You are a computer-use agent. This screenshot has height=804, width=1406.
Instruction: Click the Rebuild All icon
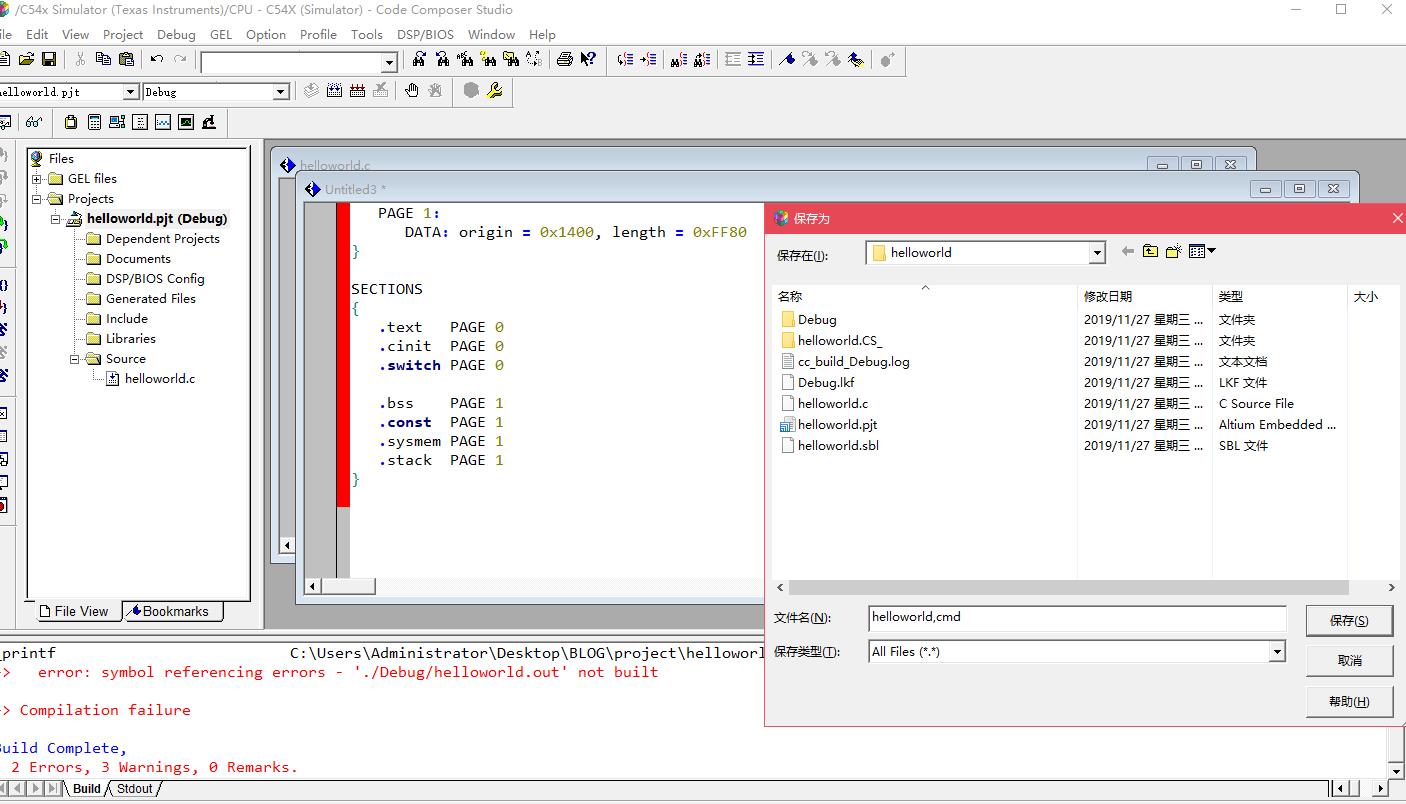pyautogui.click(x=357, y=91)
